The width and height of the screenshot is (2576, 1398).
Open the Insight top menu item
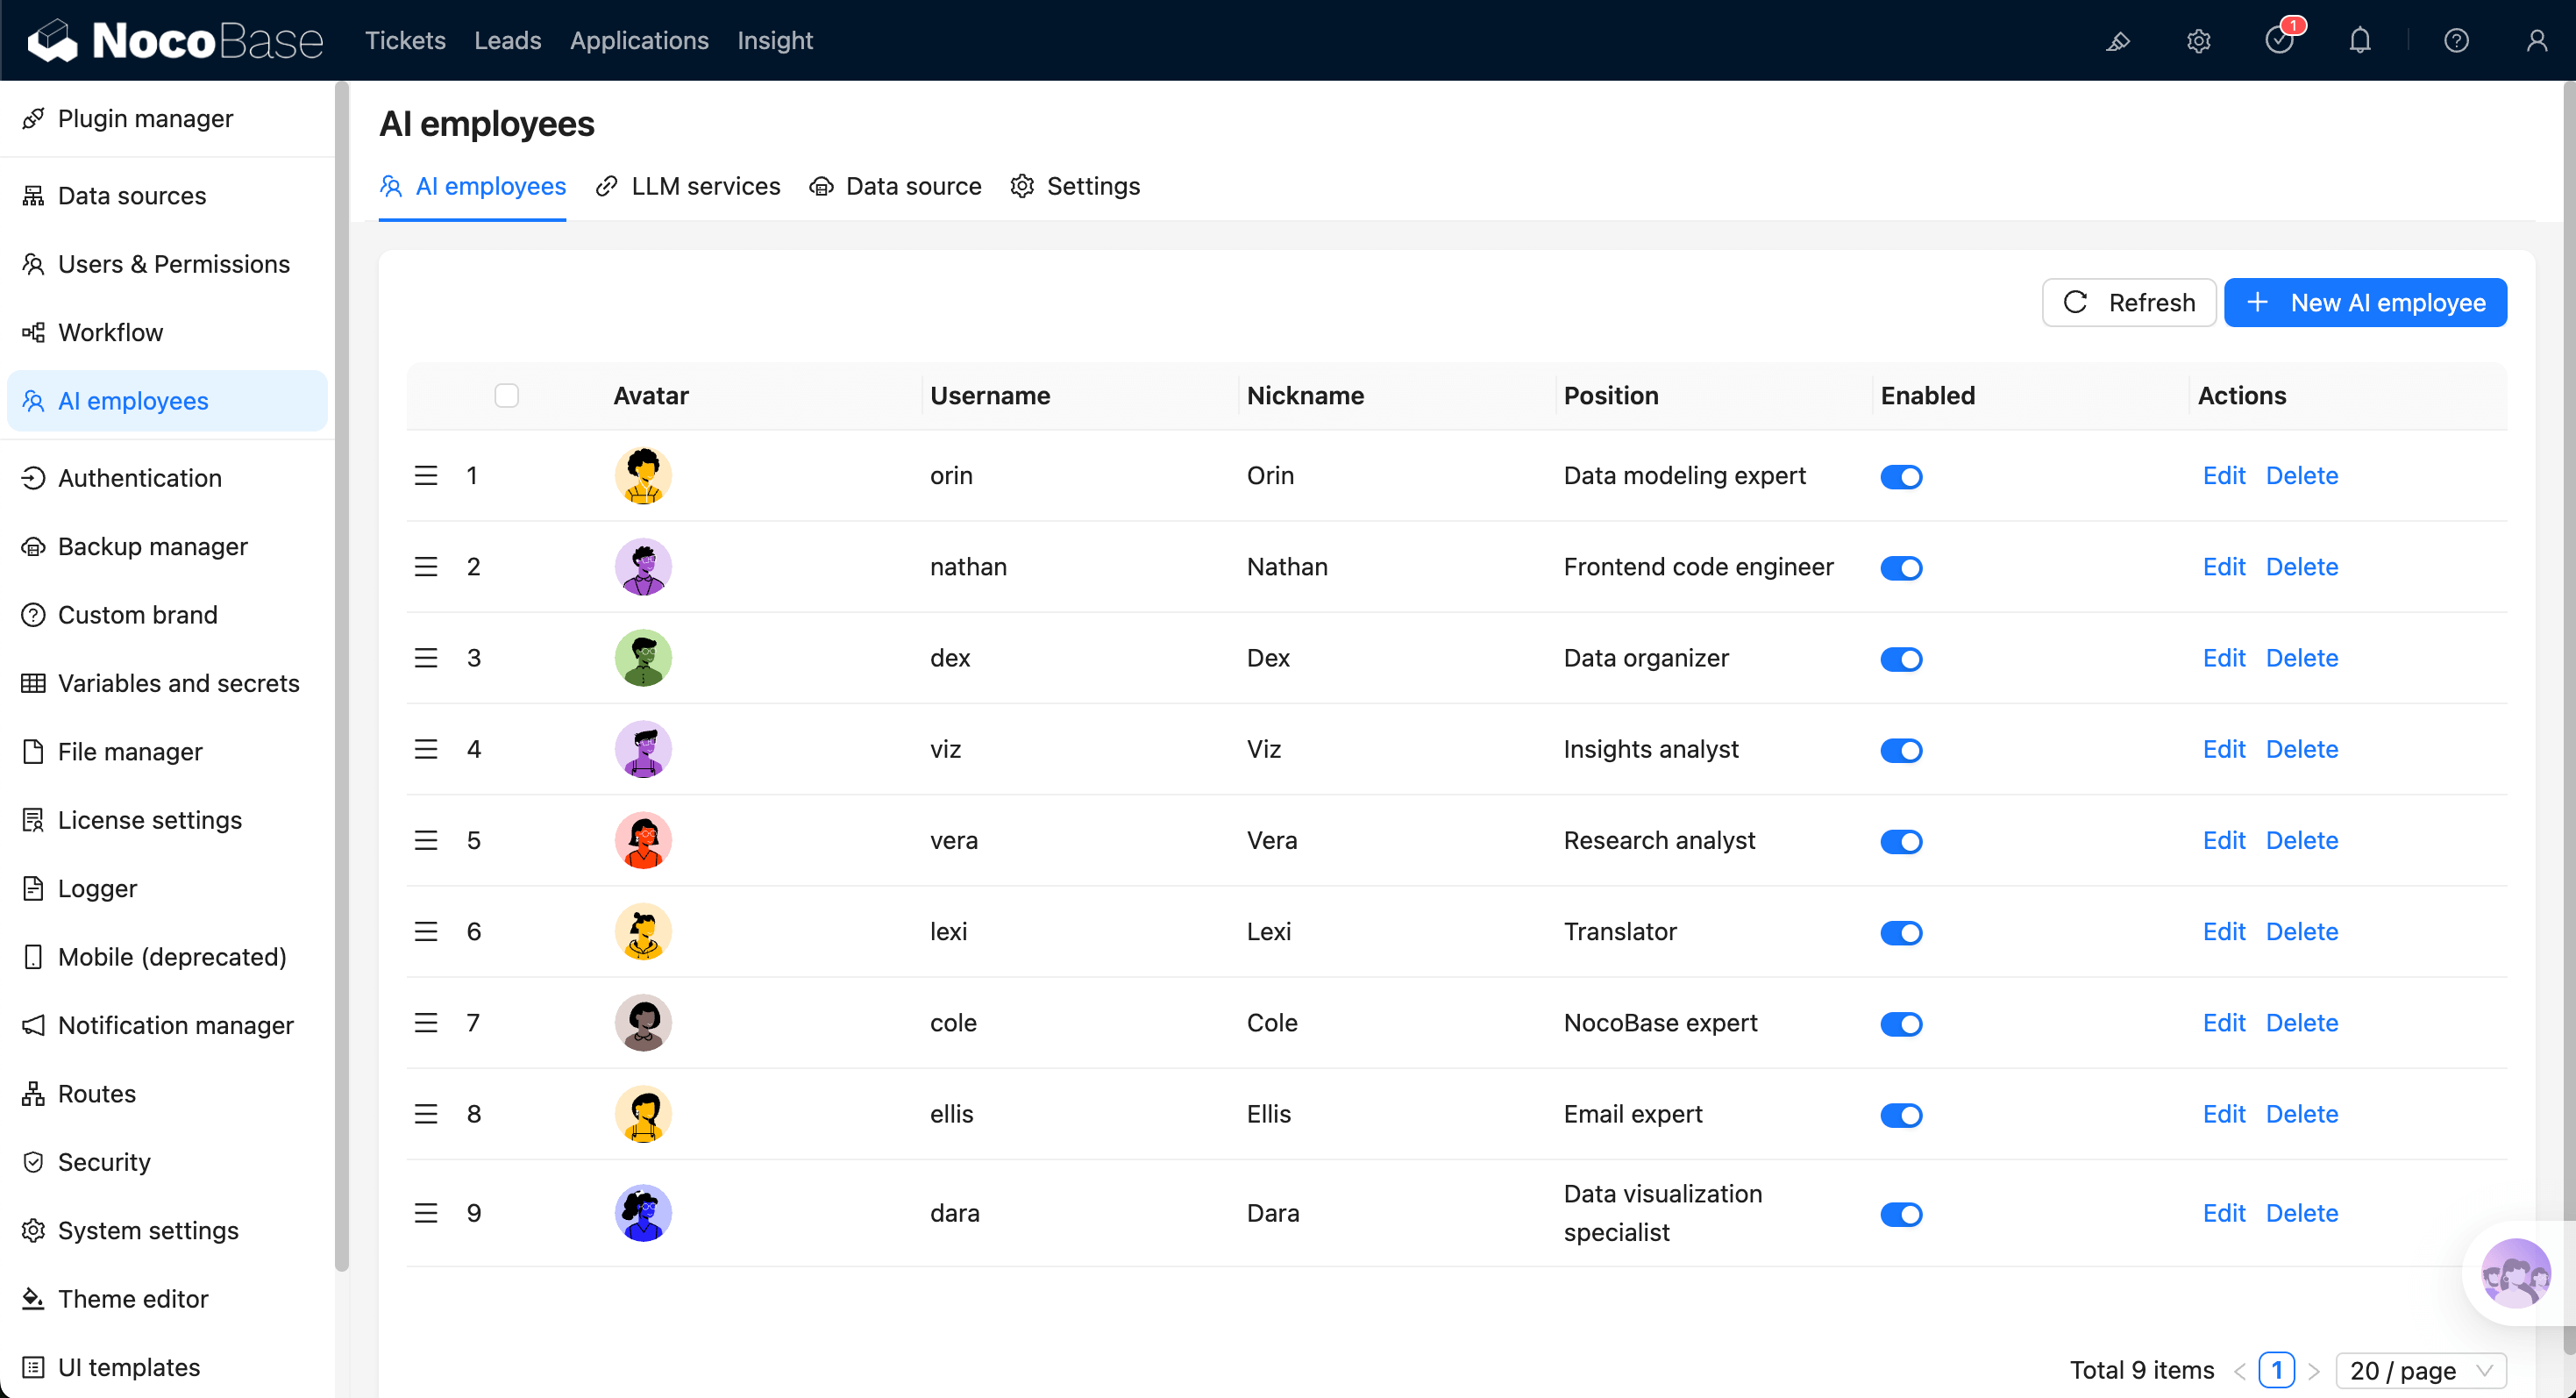pos(774,41)
